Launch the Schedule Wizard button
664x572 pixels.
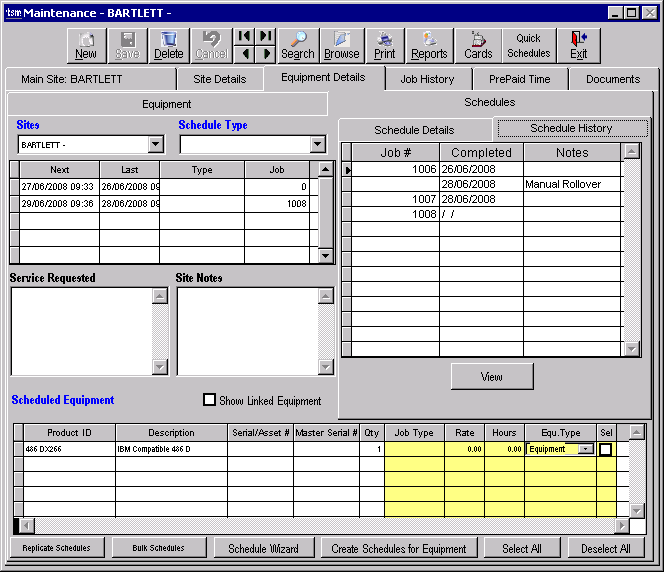[x=263, y=548]
